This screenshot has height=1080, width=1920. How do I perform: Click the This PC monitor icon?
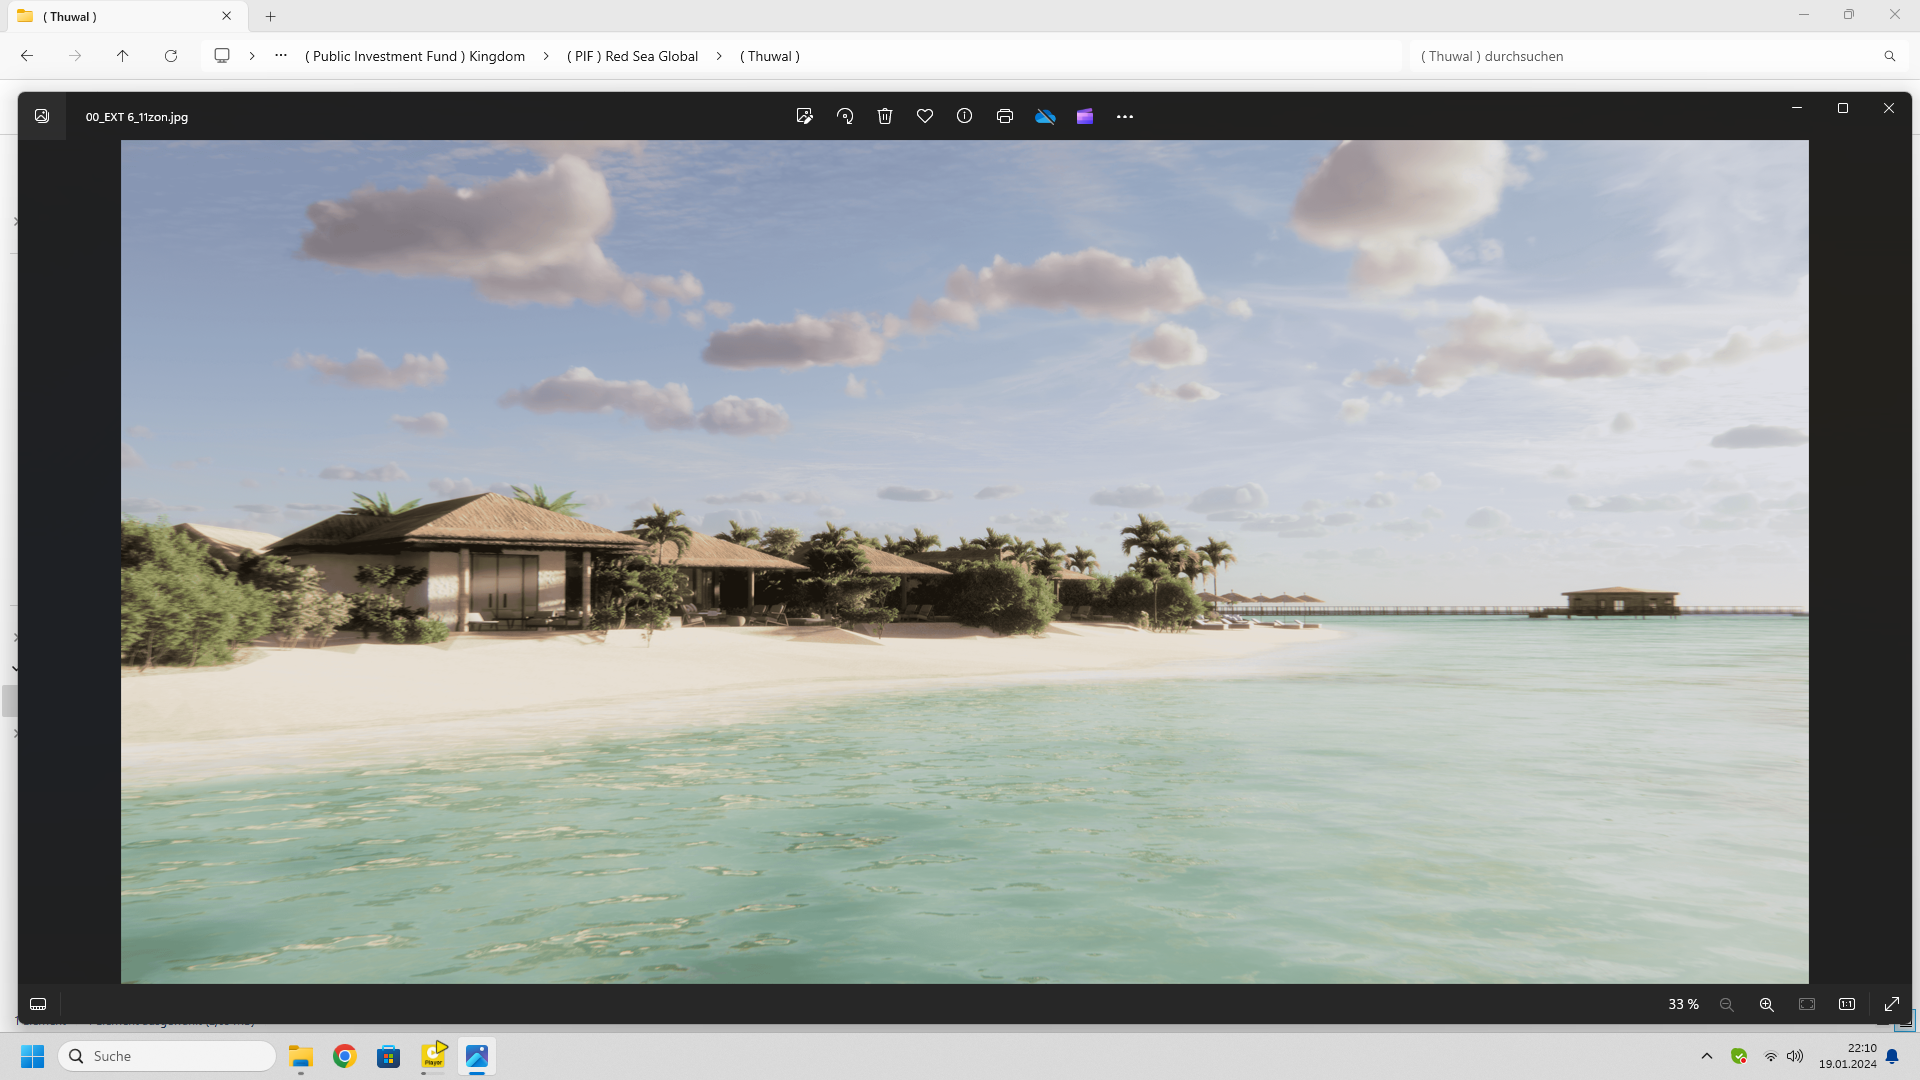coord(222,56)
